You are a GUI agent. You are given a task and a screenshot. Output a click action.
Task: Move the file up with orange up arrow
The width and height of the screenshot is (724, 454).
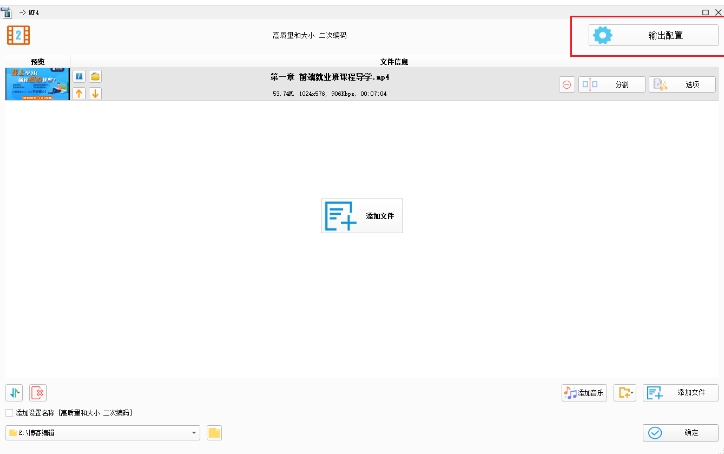[79, 93]
